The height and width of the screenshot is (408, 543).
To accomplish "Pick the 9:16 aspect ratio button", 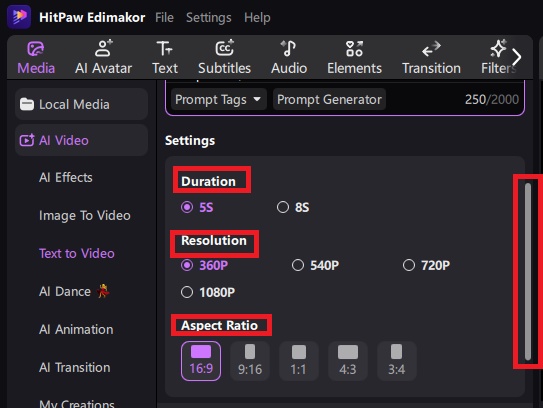I will [250, 361].
